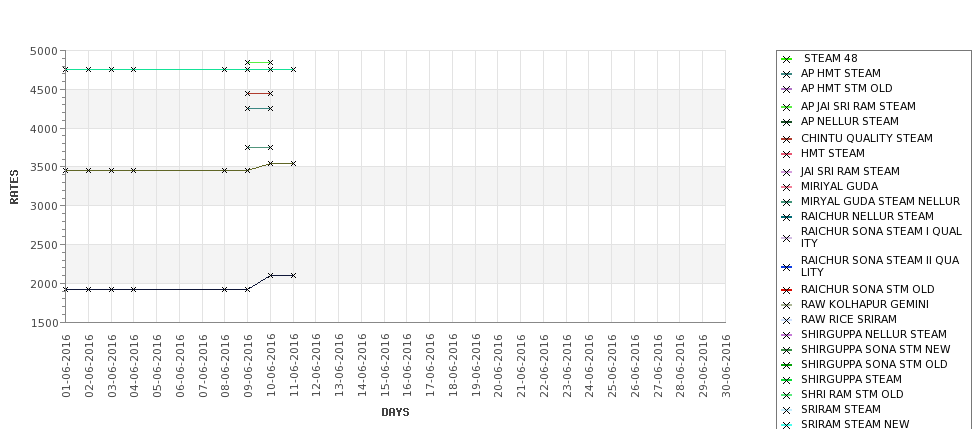Click the CHINTU QUALITY STEAM legend marker
Viewport: 975px width, 429px height.
click(x=786, y=139)
